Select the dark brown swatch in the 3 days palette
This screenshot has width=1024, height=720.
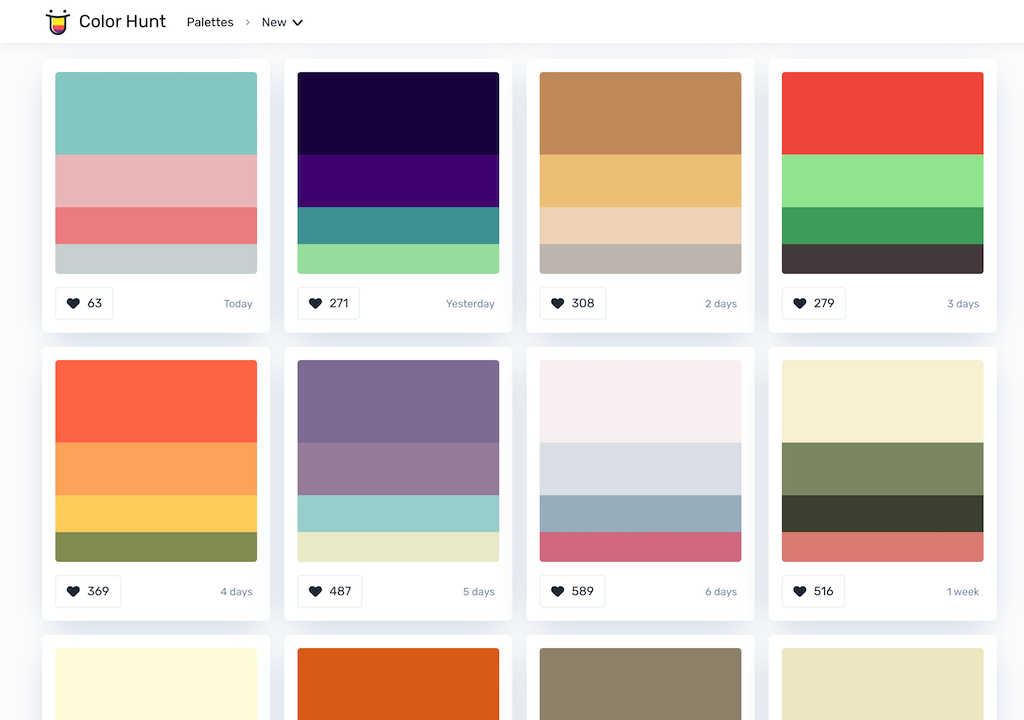(883, 259)
